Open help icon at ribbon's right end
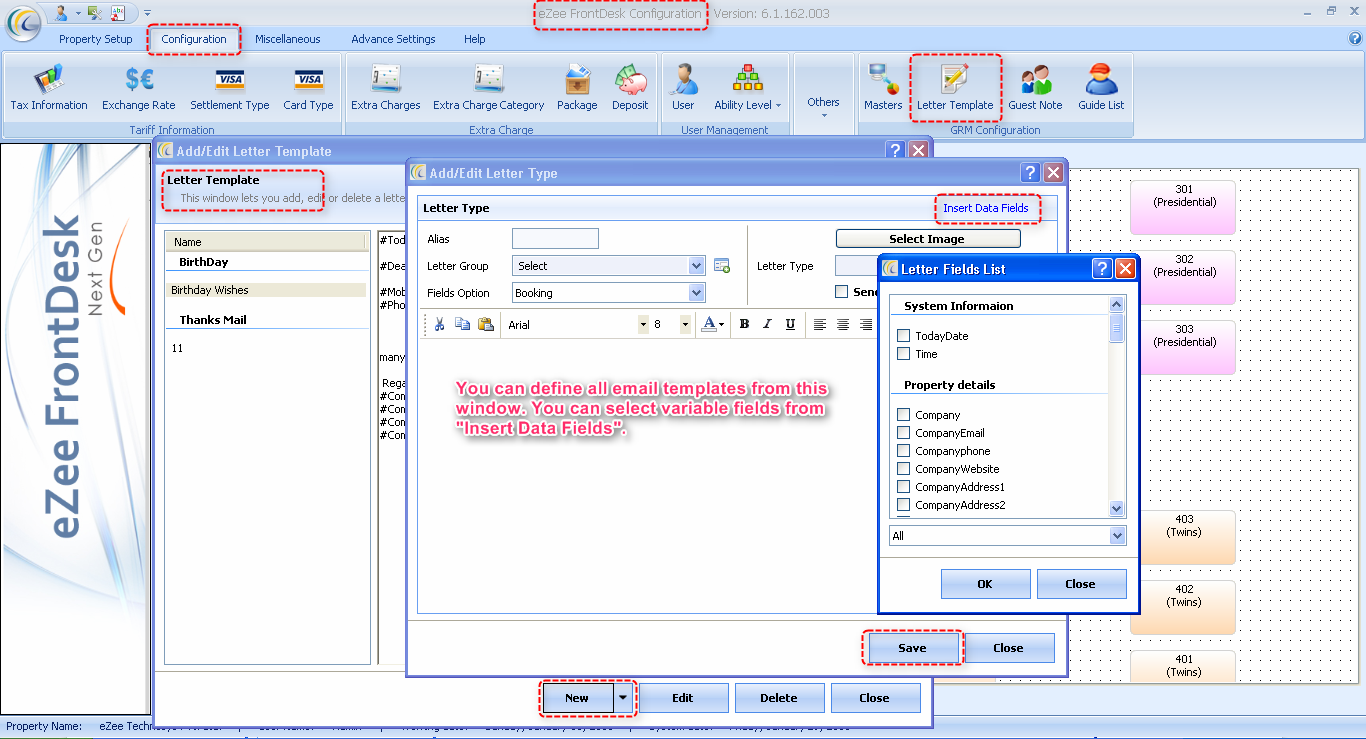This screenshot has width=1366, height=739. pyautogui.click(x=1355, y=39)
